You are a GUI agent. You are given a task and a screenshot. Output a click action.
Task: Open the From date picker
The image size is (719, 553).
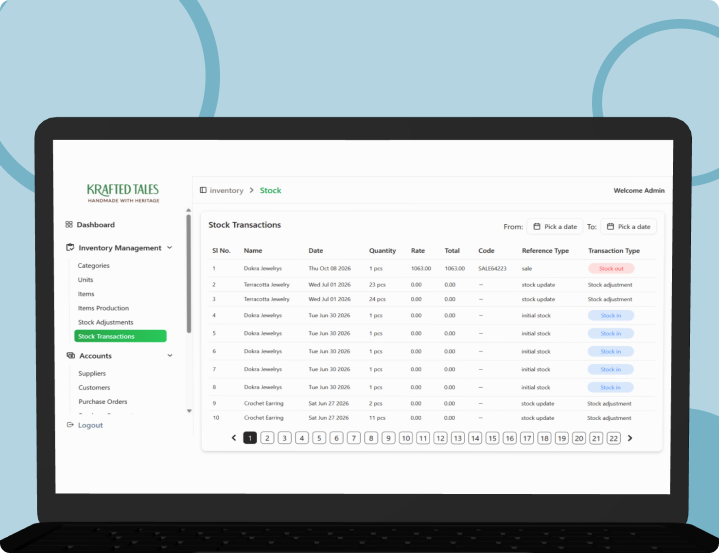click(555, 226)
